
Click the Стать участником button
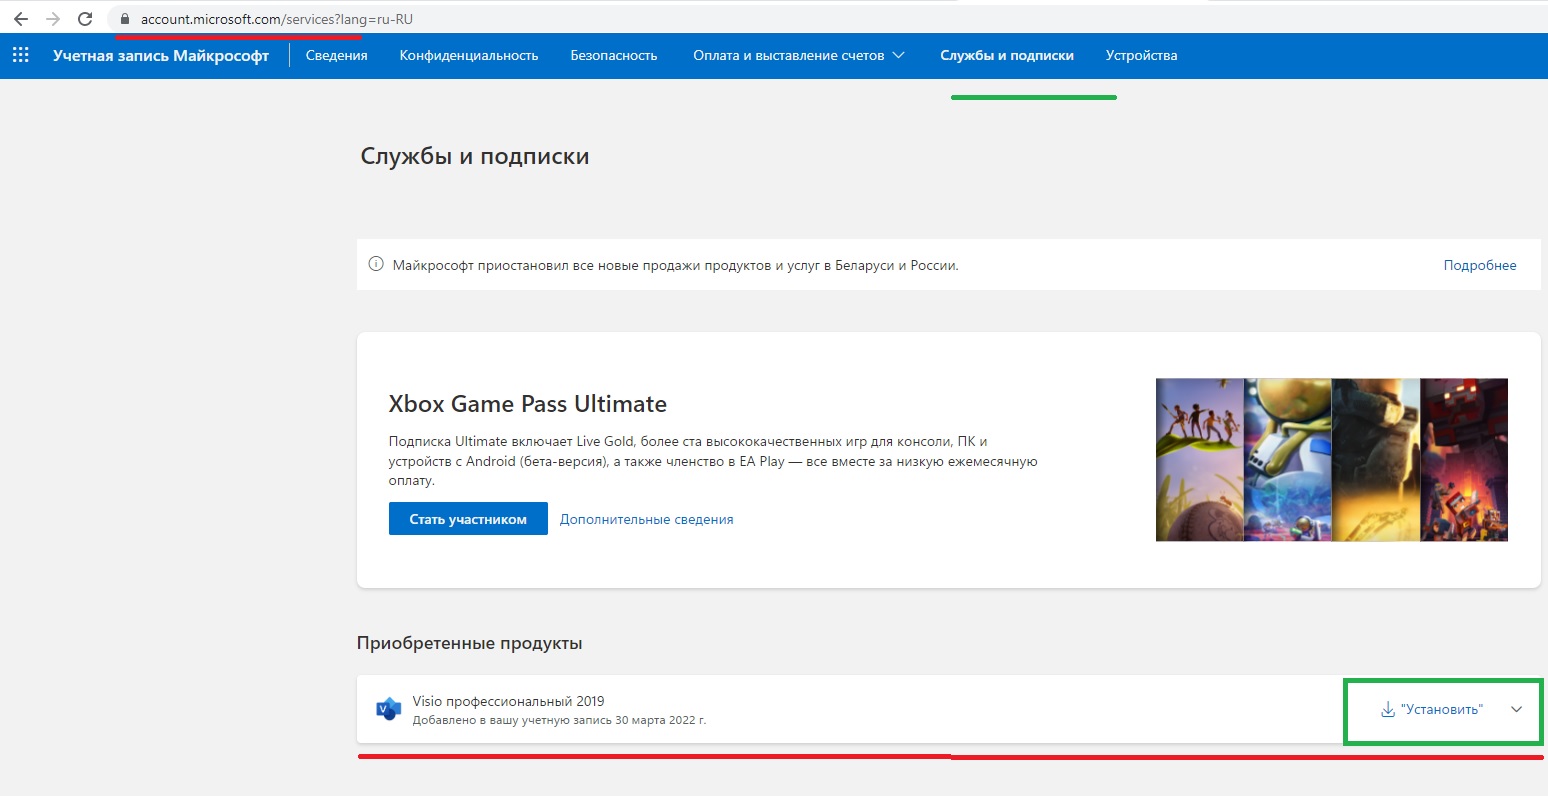click(x=468, y=519)
